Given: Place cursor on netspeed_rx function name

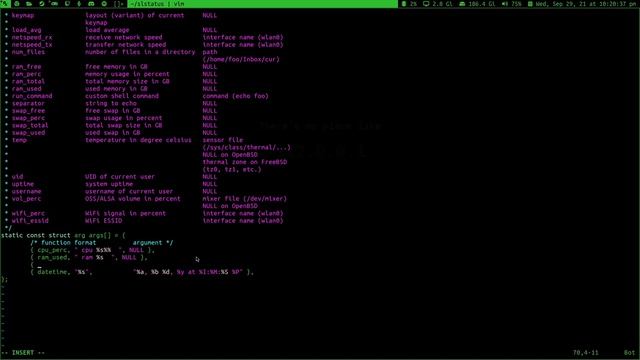Looking at the screenshot, I should [32, 37].
